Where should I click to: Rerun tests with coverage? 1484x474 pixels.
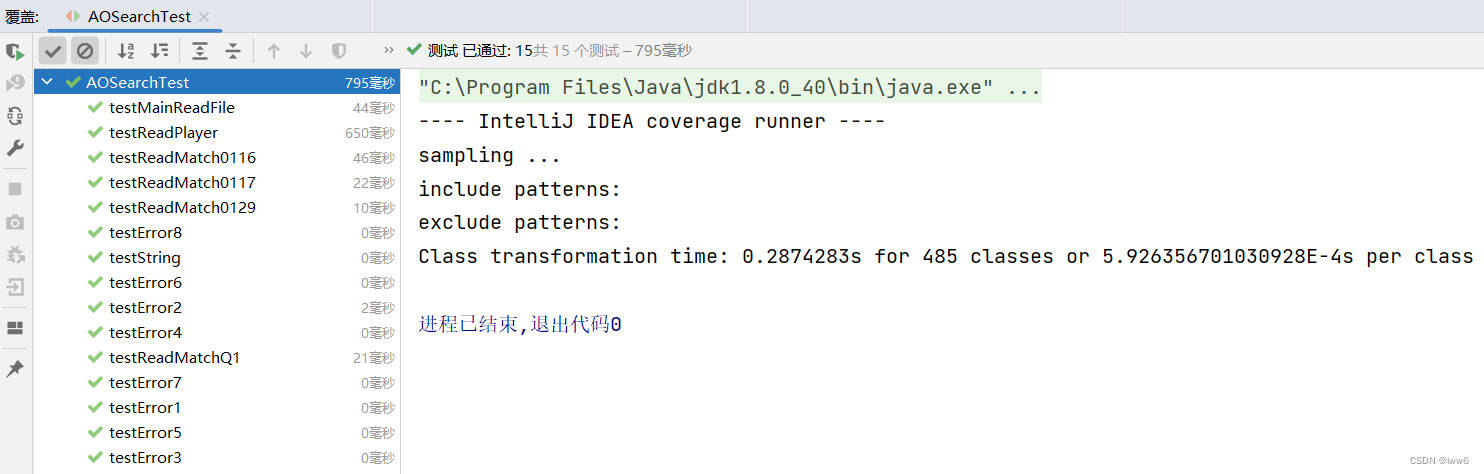[x=15, y=51]
